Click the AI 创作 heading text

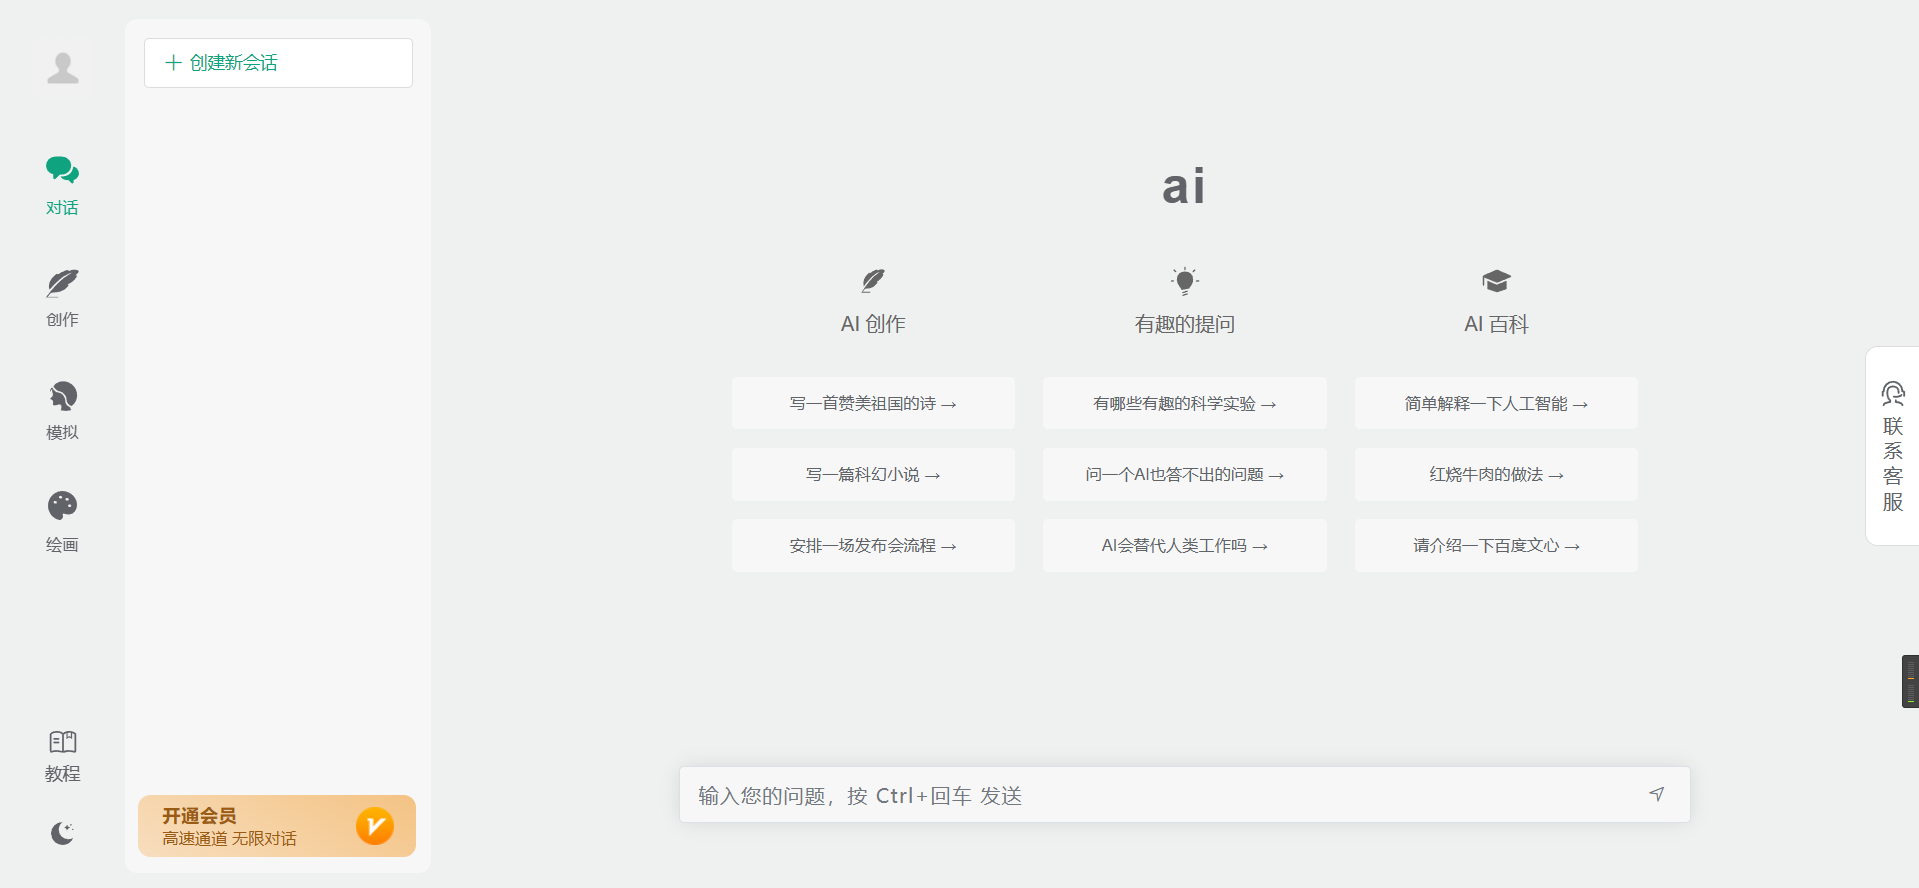pos(873,324)
